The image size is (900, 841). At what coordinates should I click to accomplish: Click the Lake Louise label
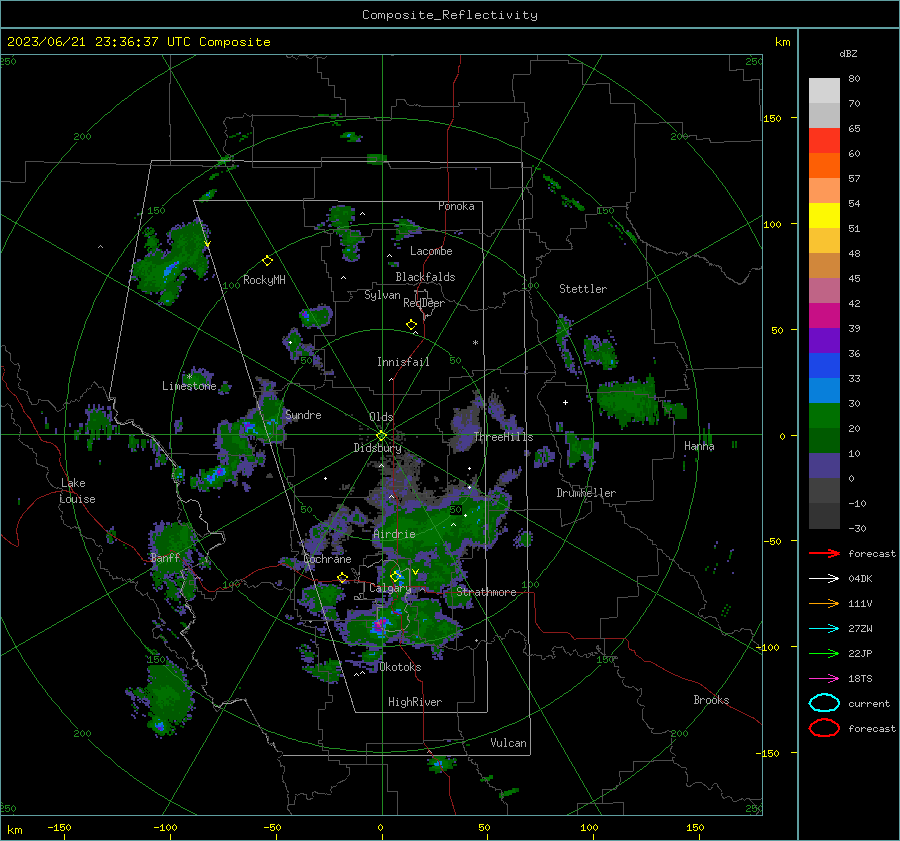[x=78, y=491]
